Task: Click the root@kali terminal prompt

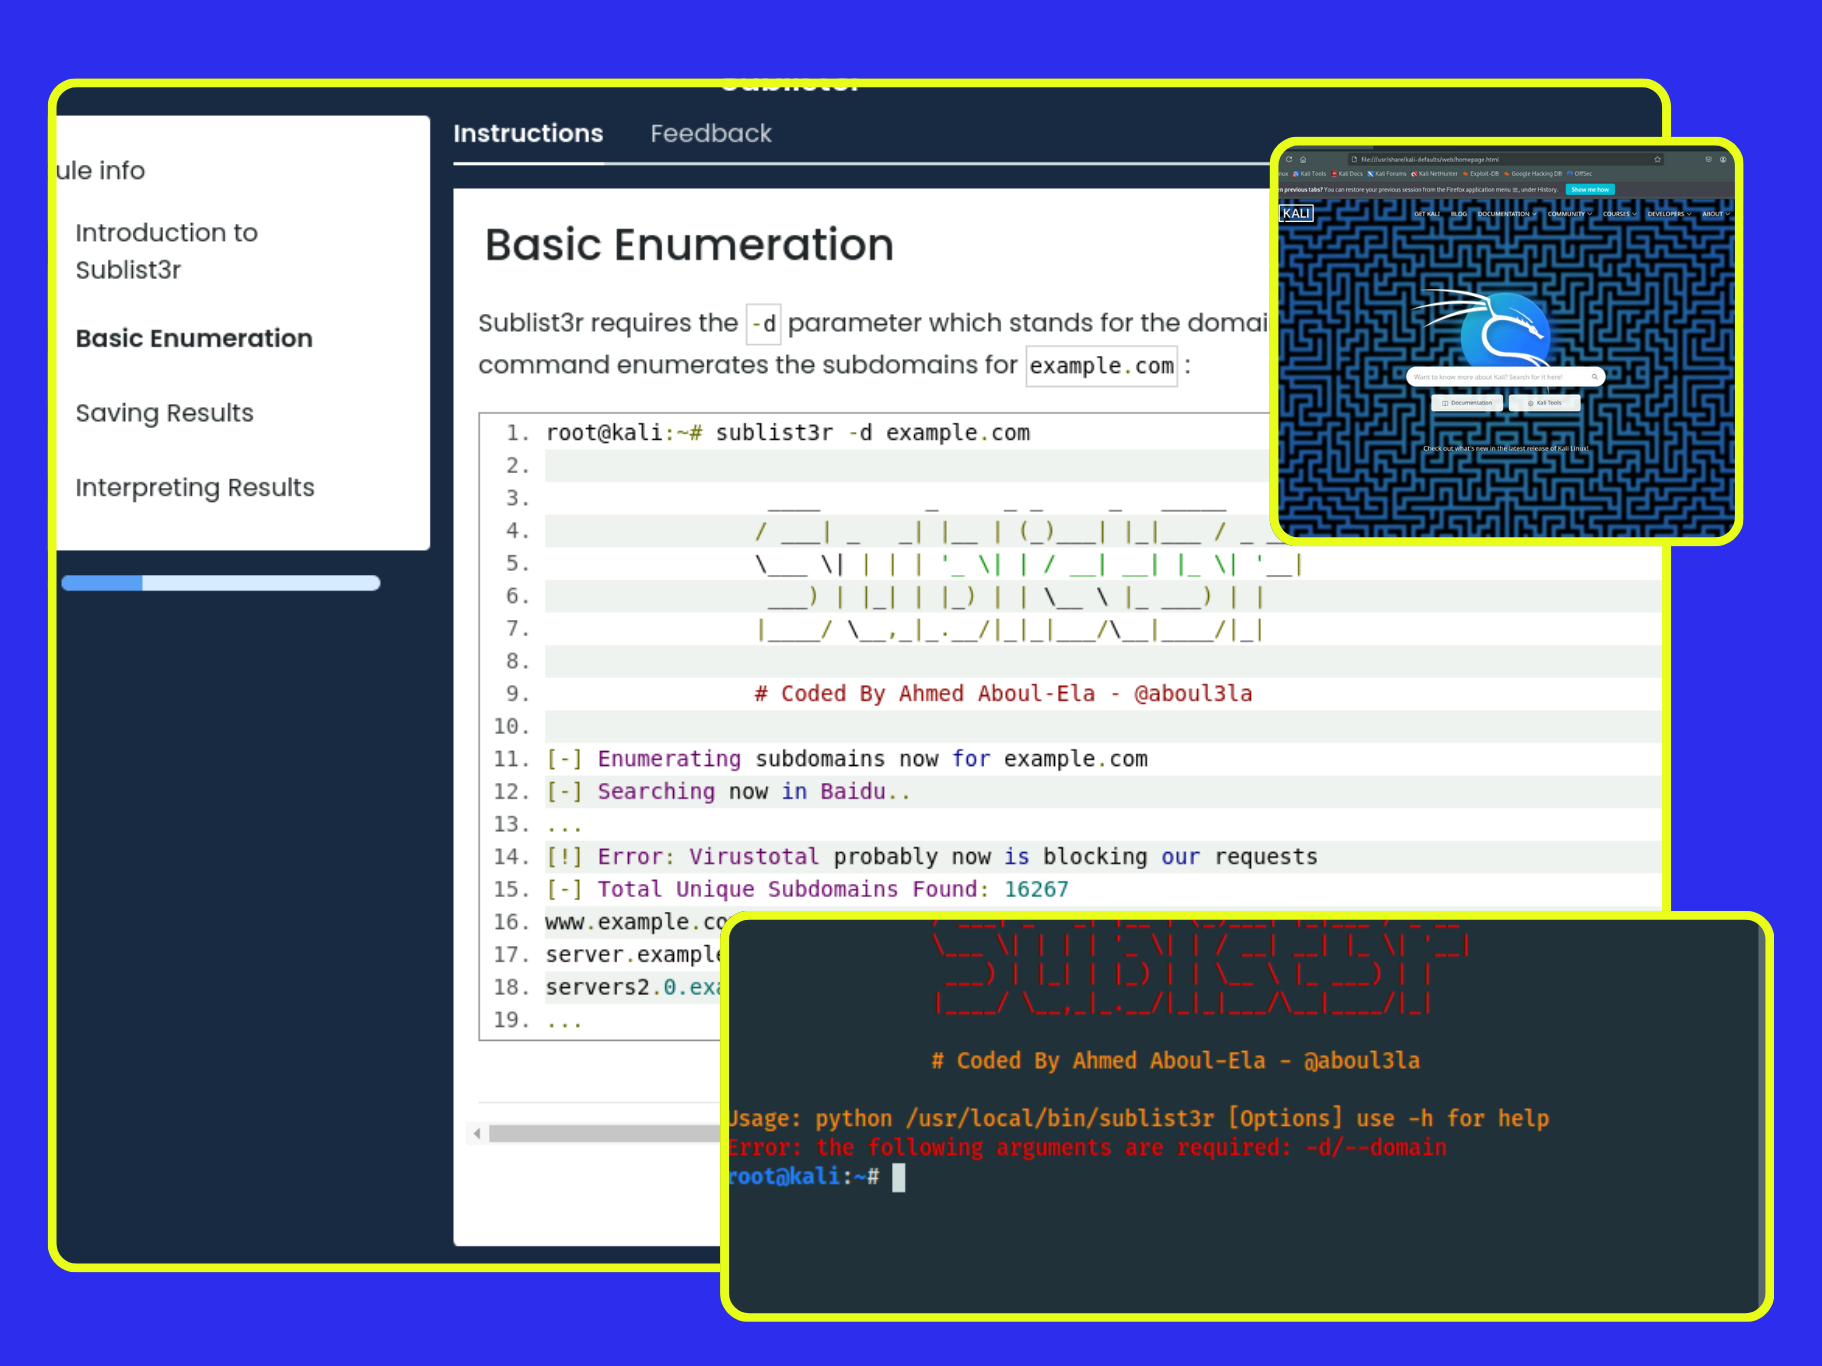Action: tap(804, 1177)
